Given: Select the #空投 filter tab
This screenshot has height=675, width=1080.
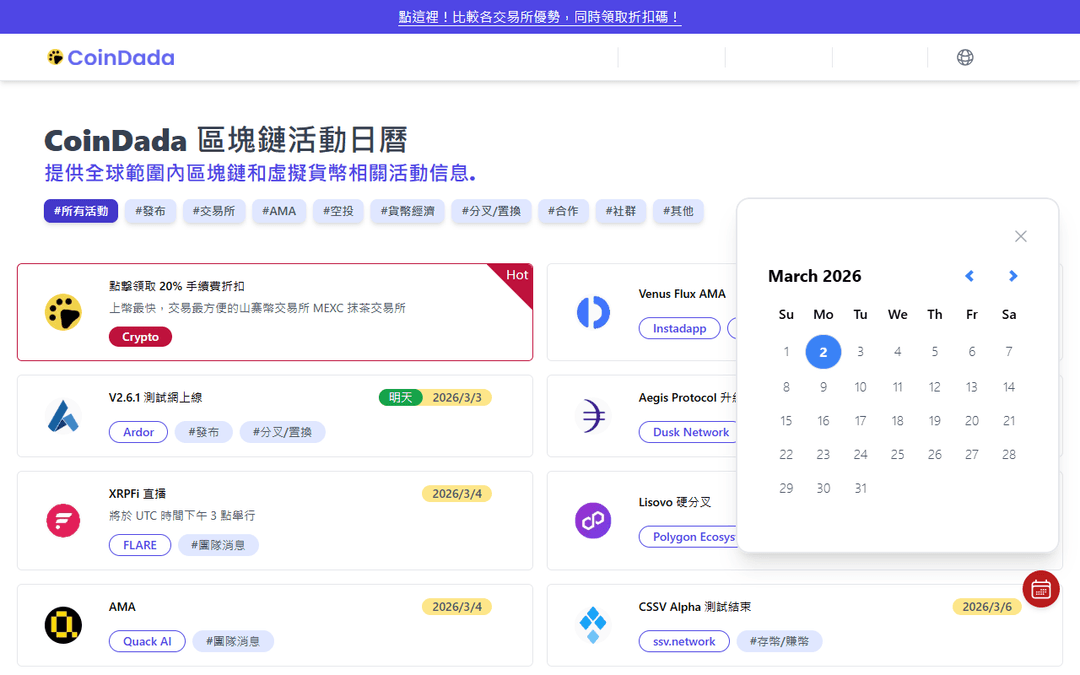Looking at the screenshot, I should click(338, 211).
